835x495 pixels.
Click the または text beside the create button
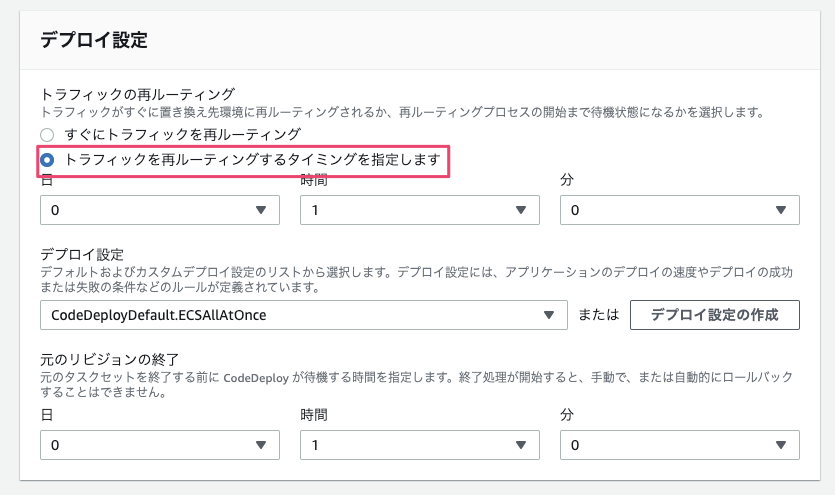(599, 315)
